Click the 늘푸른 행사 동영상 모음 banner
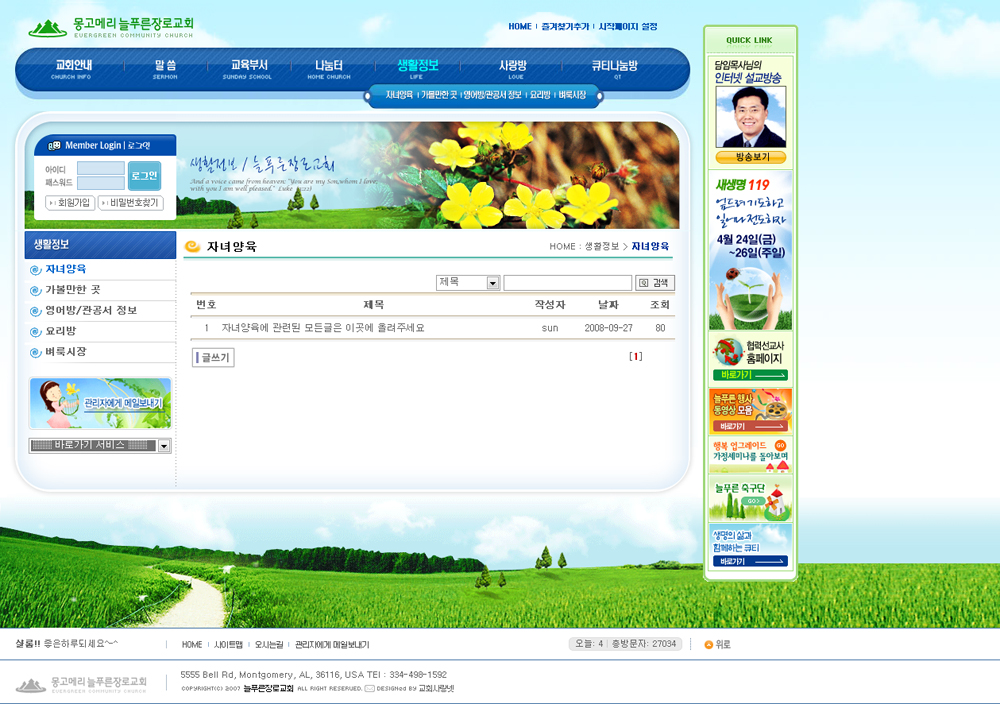 pos(750,410)
